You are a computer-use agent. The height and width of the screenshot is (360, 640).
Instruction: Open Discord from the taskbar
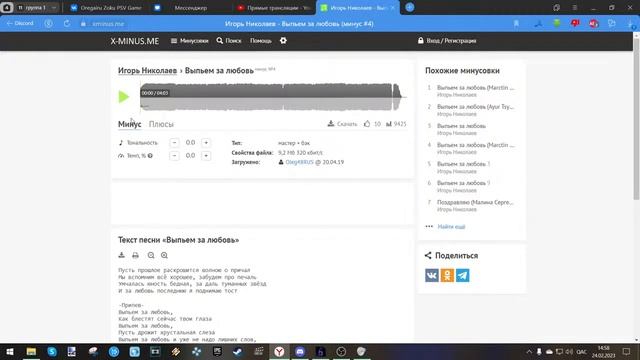(x=300, y=351)
